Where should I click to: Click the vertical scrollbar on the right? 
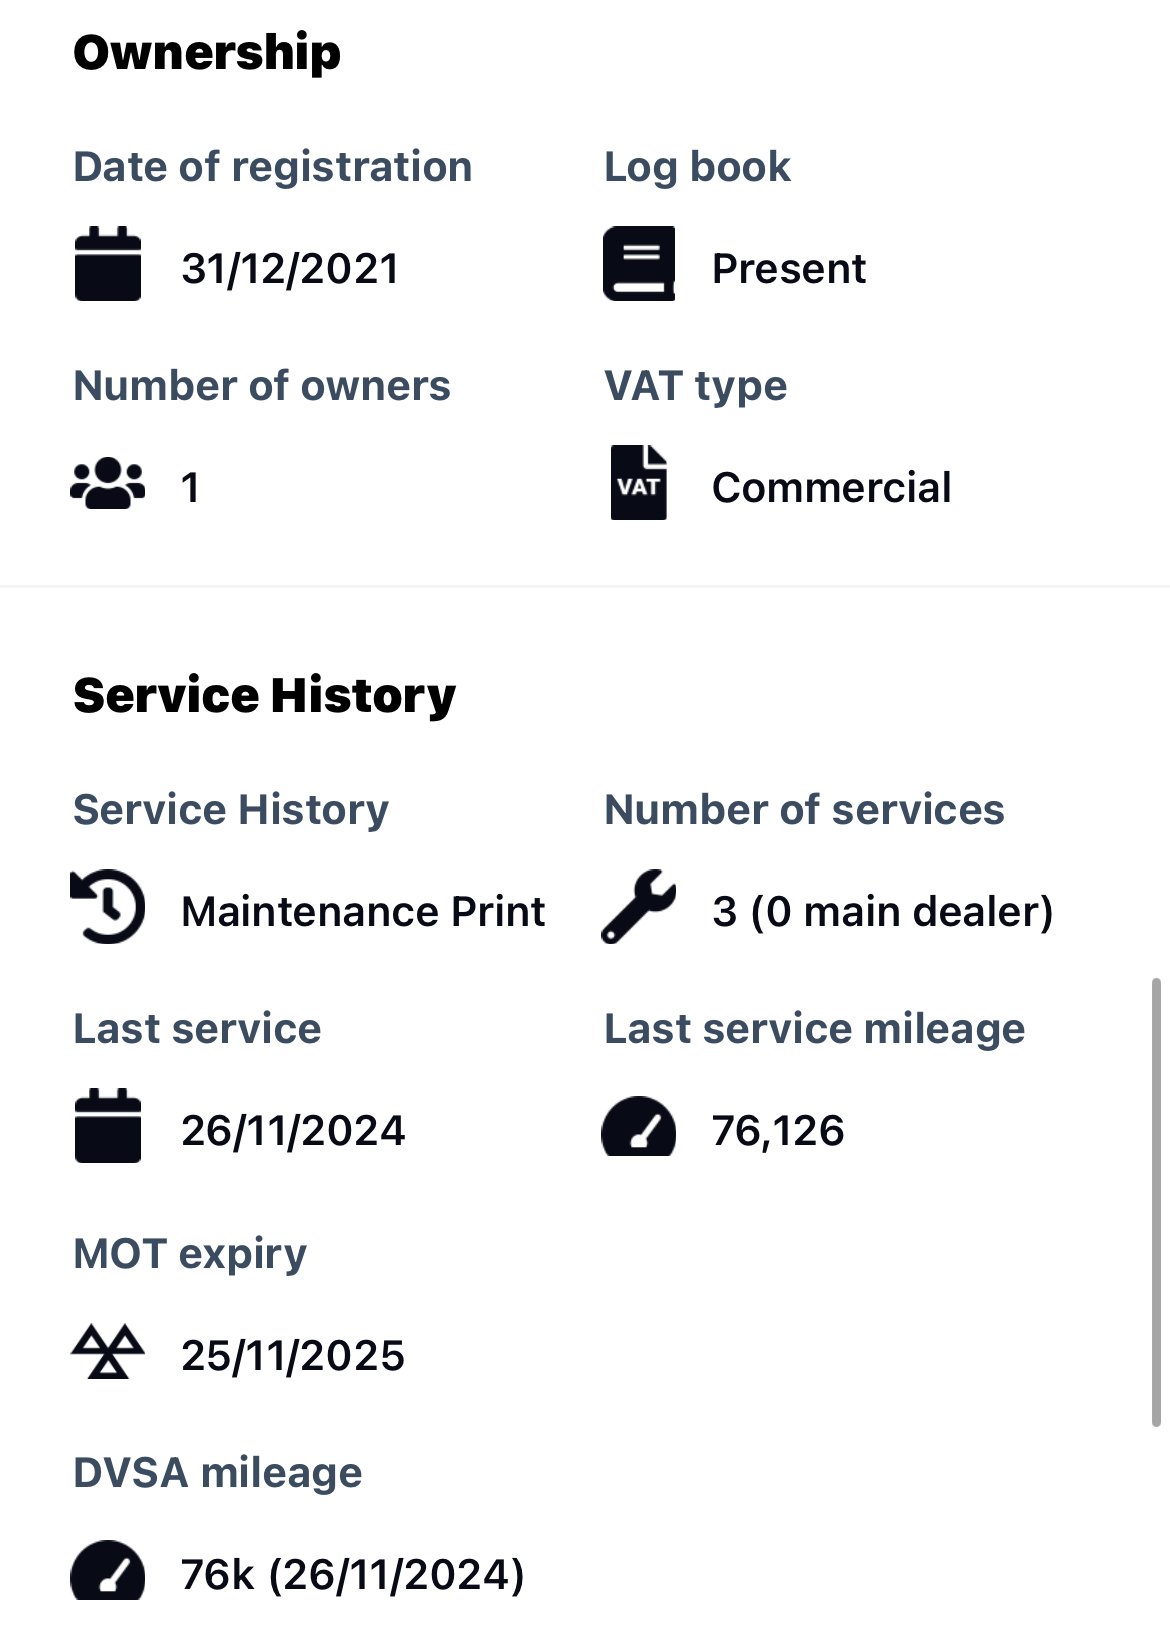click(1156, 1202)
